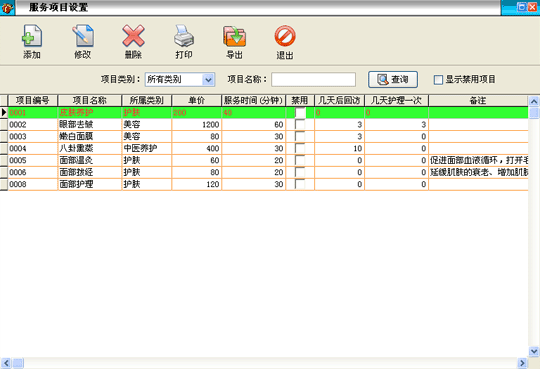Toggle 禁用 checkbox for row 0001
Screen dimensions: 540x369
(300, 112)
